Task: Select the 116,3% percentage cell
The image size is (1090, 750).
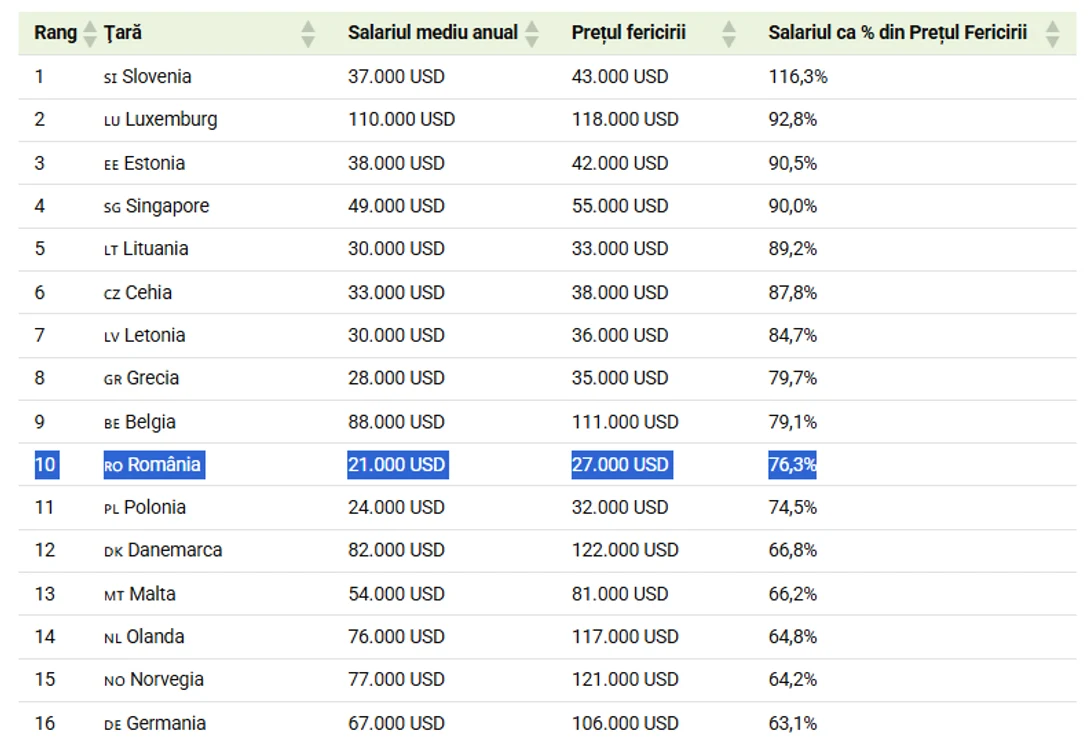Action: (797, 76)
